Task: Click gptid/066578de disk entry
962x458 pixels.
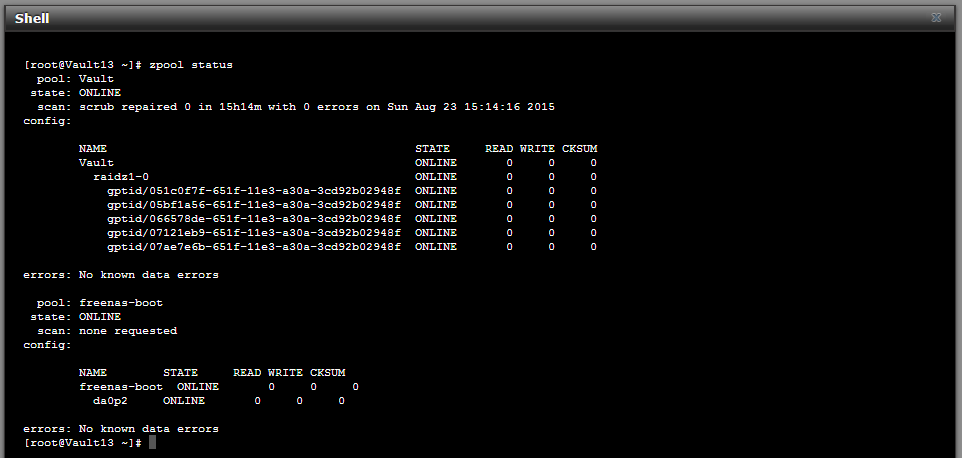Action: click(254, 219)
